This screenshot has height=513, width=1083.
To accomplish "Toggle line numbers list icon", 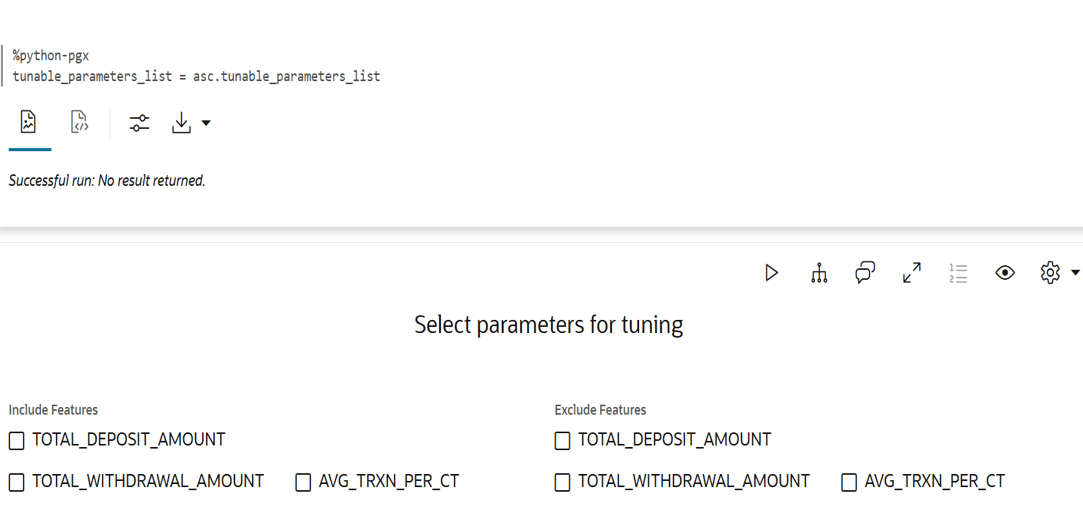I will [958, 273].
